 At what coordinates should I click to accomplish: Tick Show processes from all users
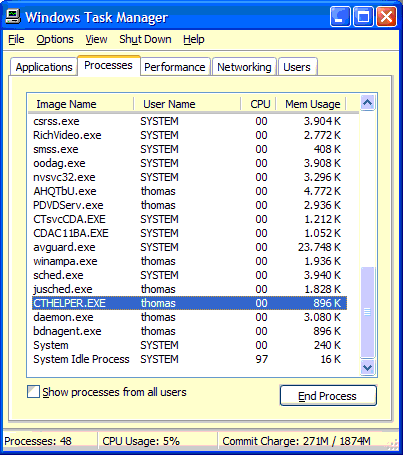[33, 392]
